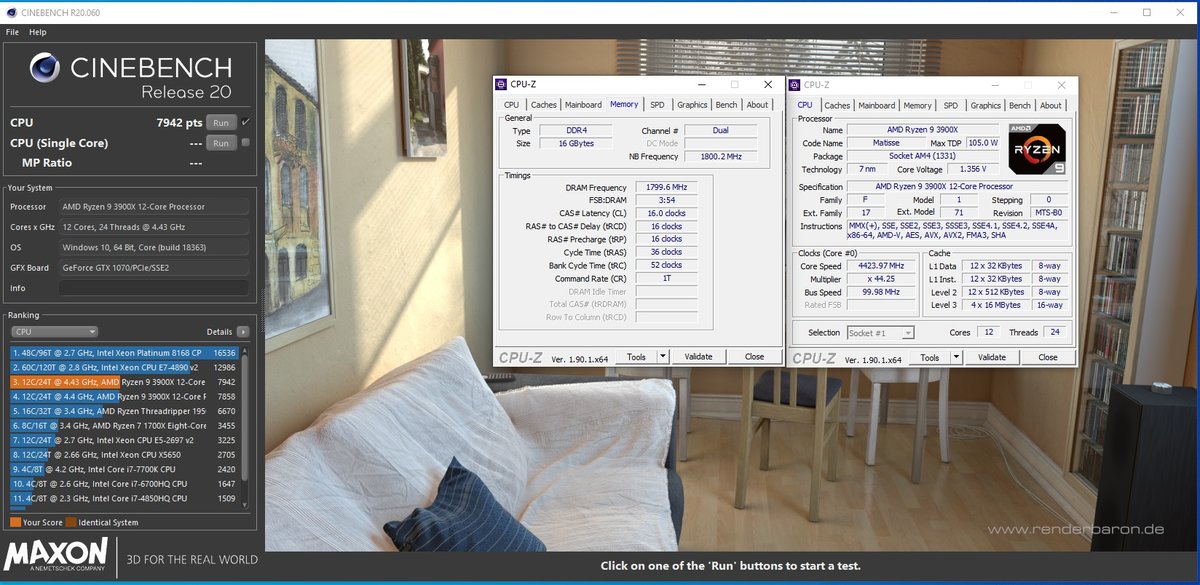Click Close button in Memory window
Viewport: 1200px width, 585px height.
point(754,357)
